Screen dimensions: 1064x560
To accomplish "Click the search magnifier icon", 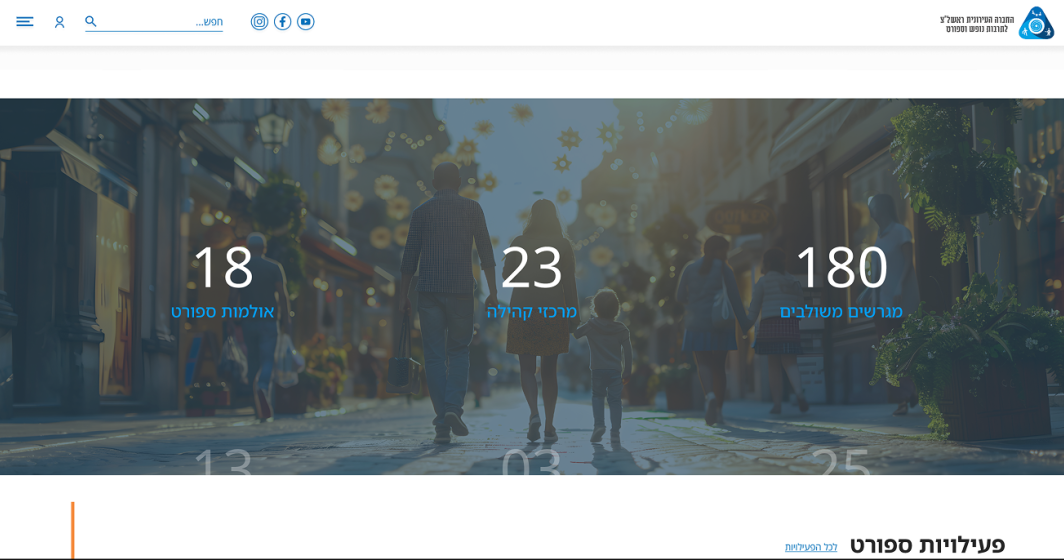I will tap(91, 21).
